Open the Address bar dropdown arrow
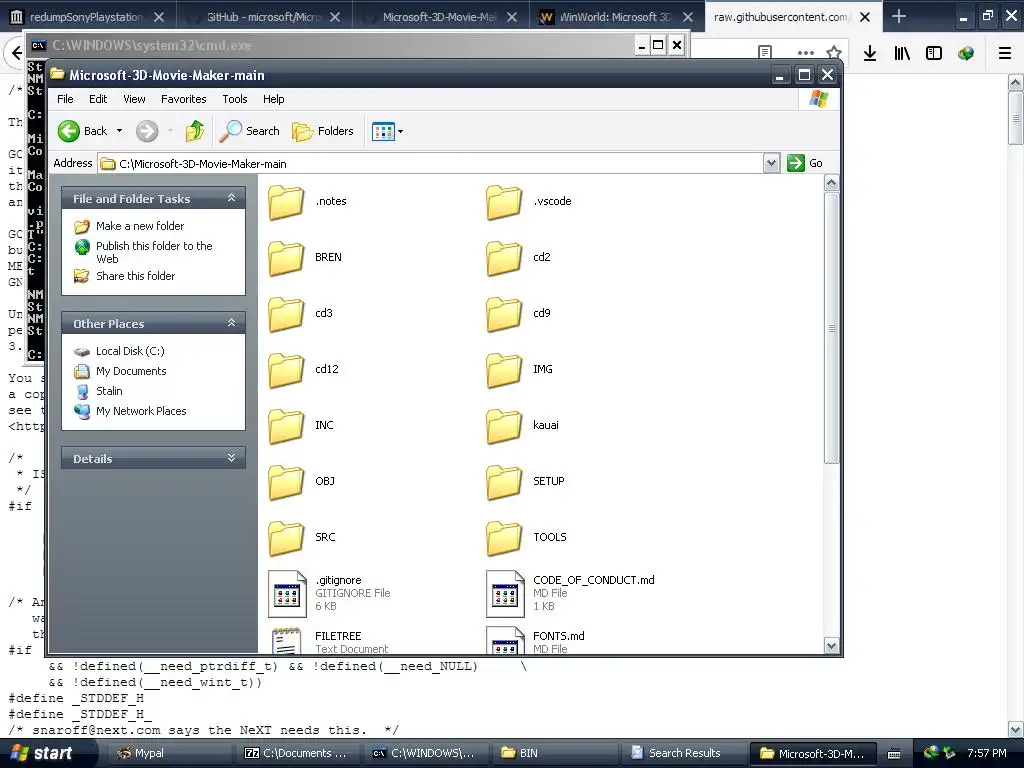1024x768 pixels. coord(771,163)
